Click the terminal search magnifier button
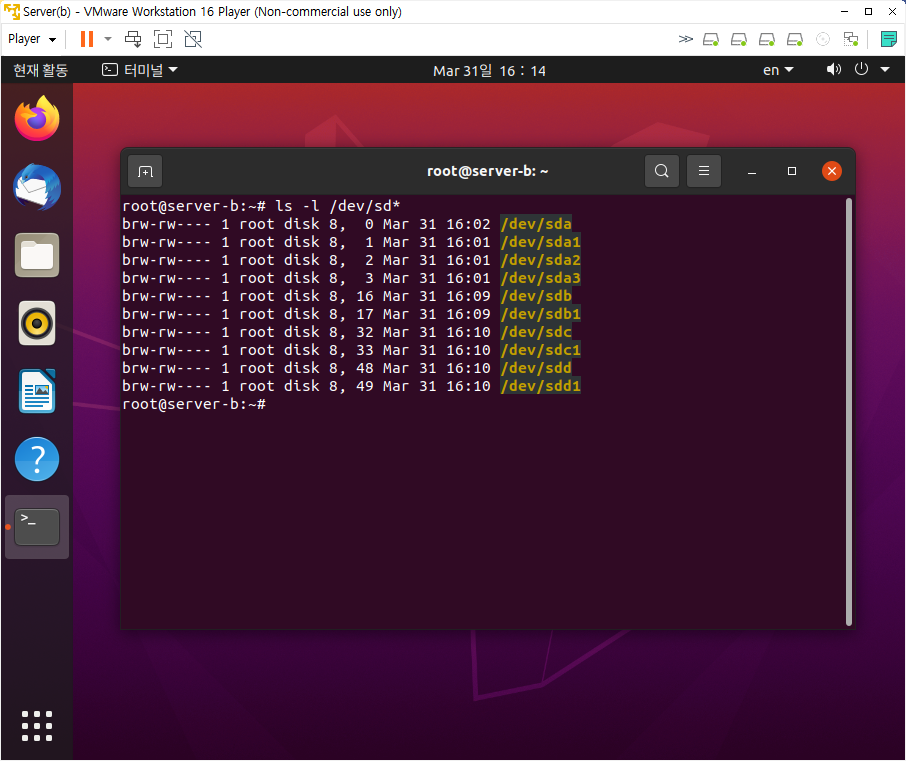The image size is (906, 761). pos(662,171)
